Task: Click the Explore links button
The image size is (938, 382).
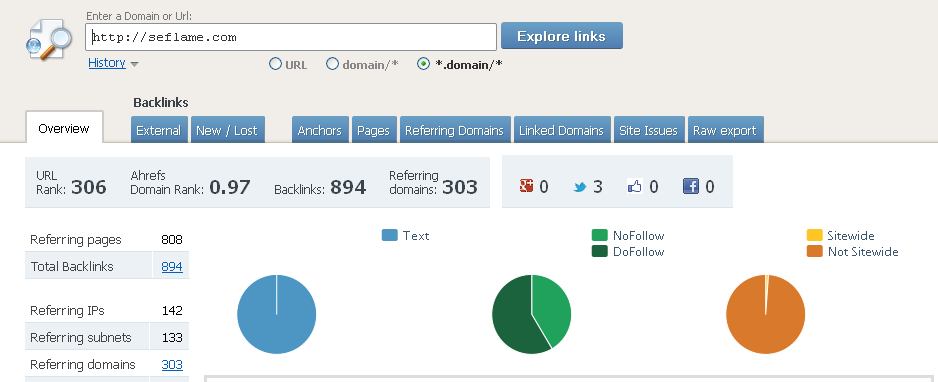Action: click(x=562, y=36)
